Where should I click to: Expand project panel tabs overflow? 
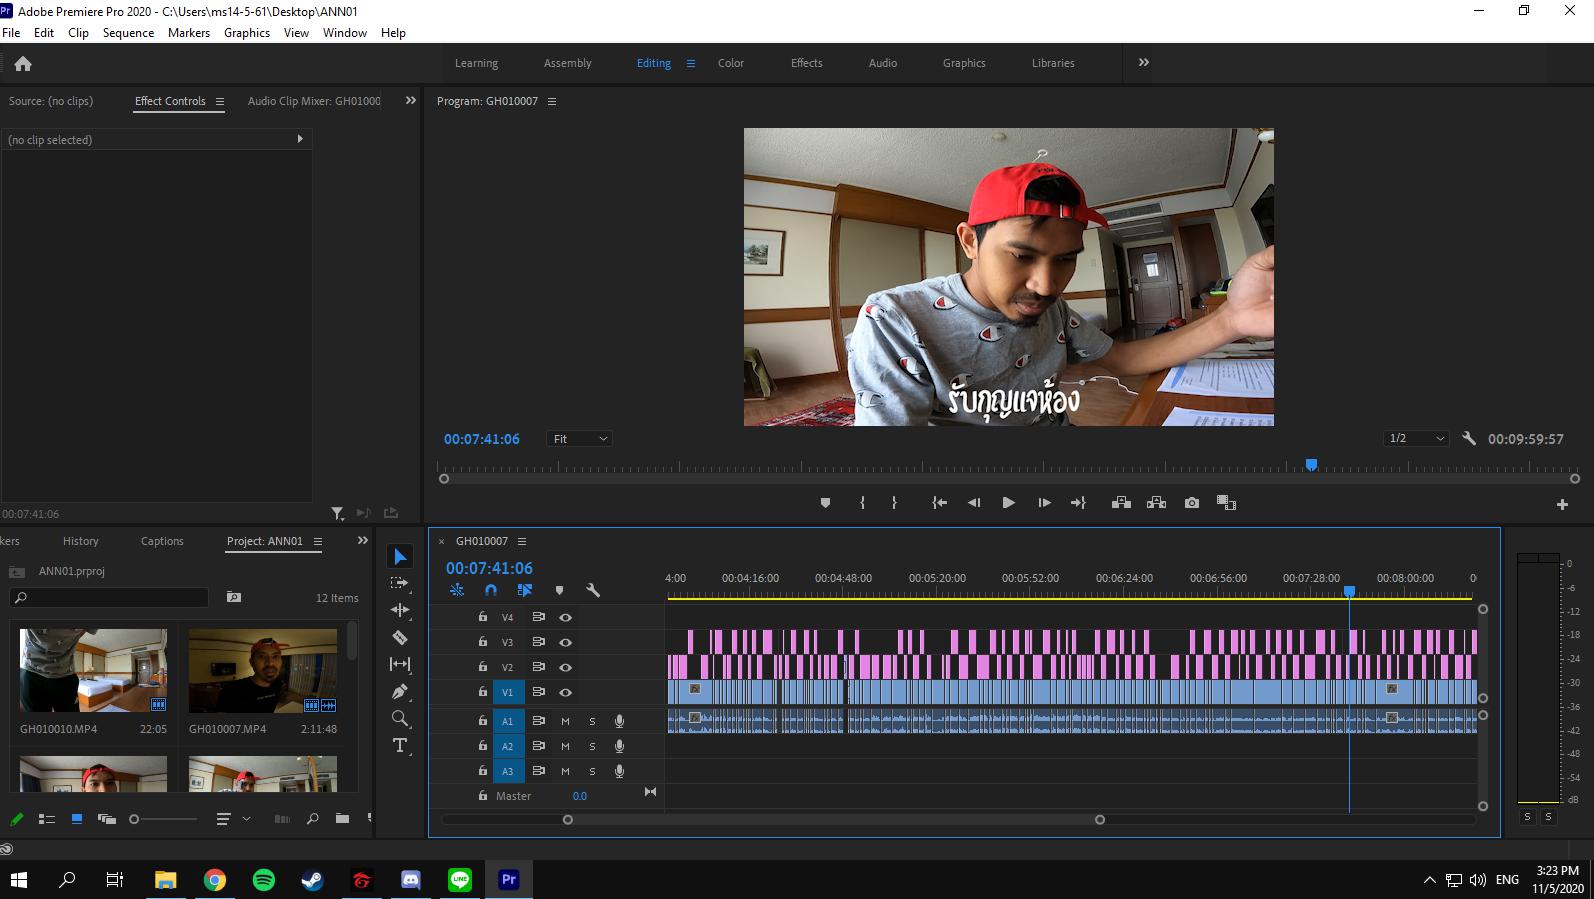(x=363, y=540)
